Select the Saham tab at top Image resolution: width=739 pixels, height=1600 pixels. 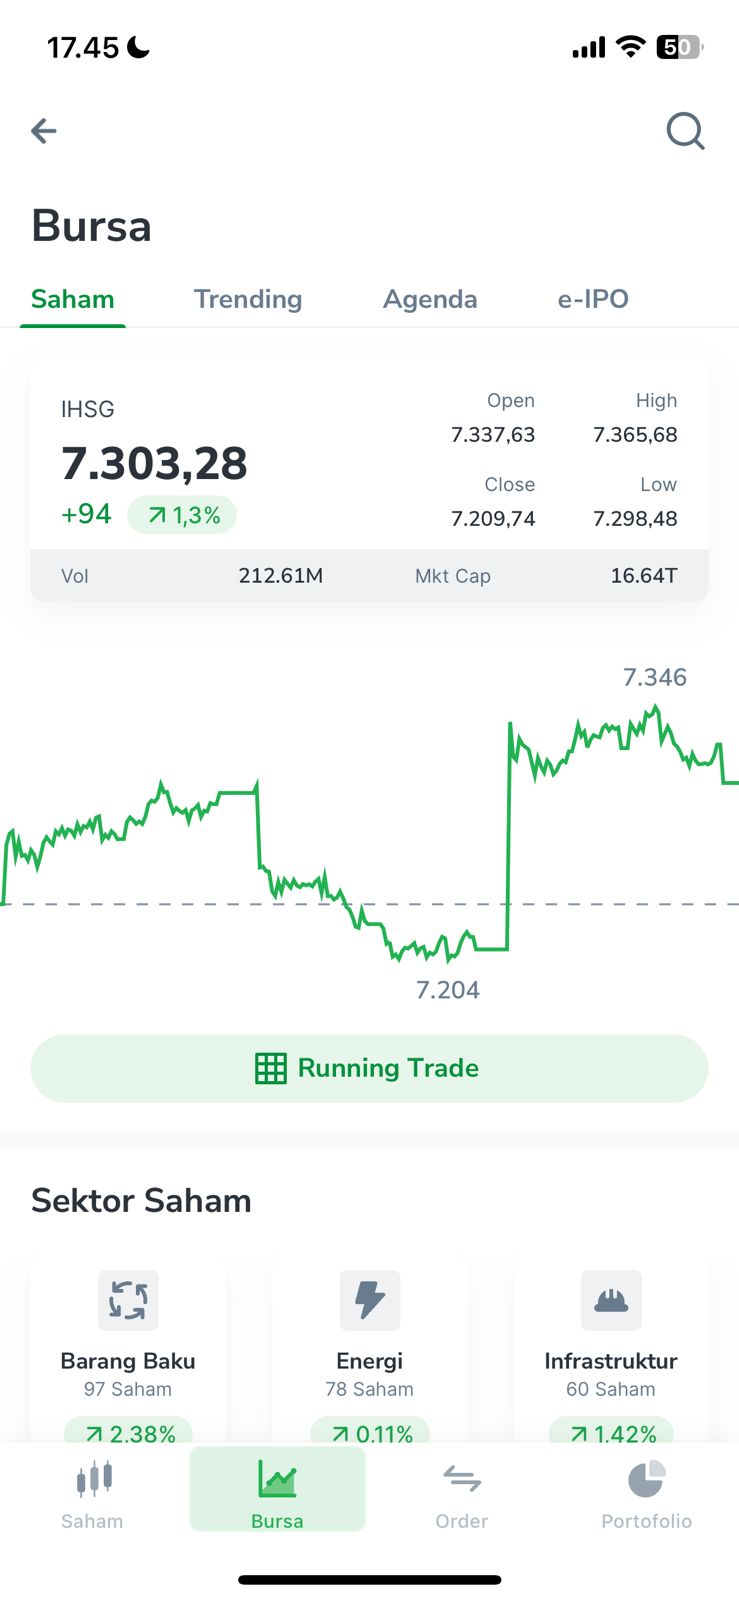pyautogui.click(x=73, y=299)
